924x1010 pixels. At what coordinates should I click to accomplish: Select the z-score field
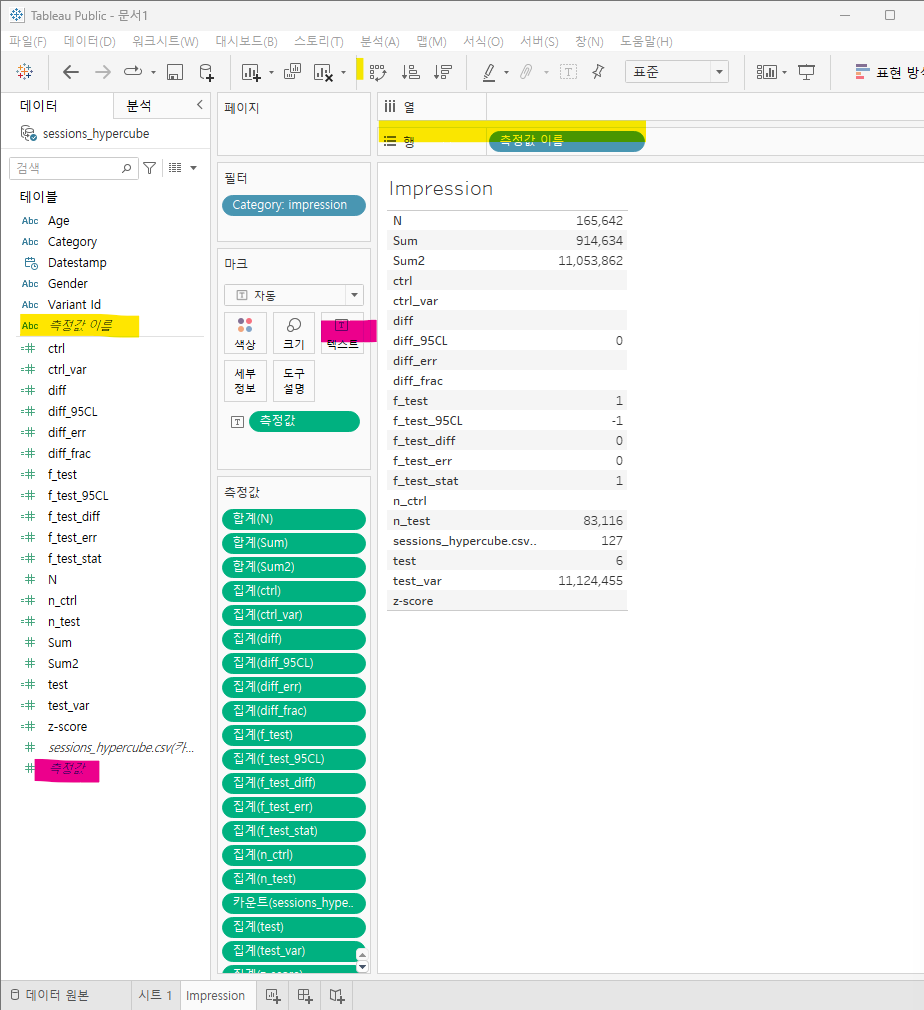[x=67, y=727]
